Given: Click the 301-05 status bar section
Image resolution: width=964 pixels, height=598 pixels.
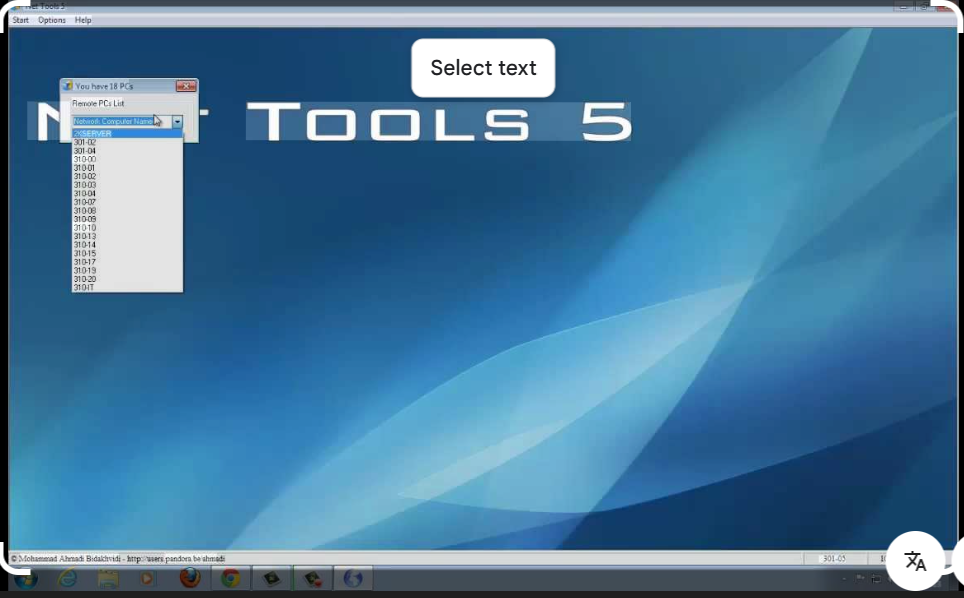Looking at the screenshot, I should (834, 559).
